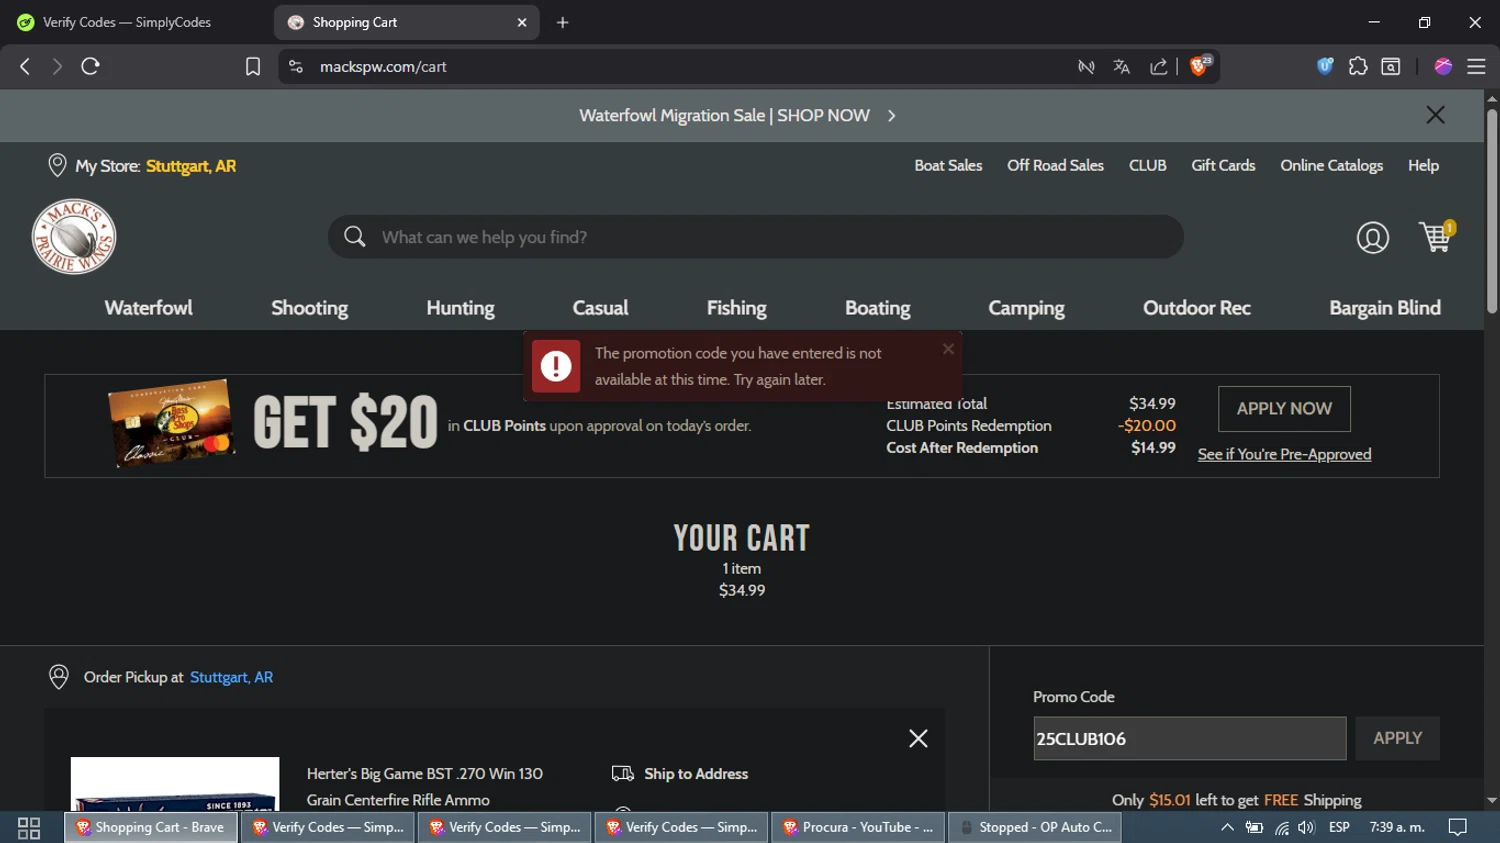Dismiss the promotion code error alert
The image size is (1500, 843).
click(948, 349)
